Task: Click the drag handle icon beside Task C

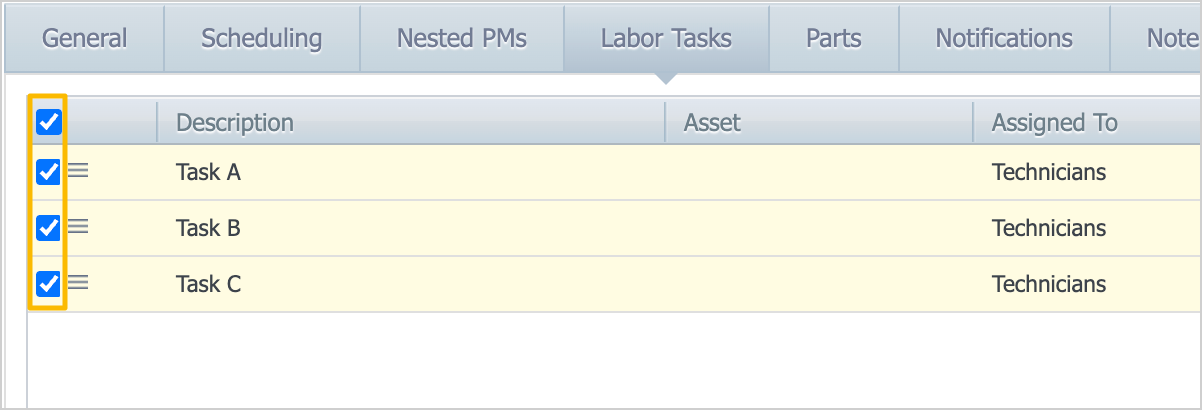Action: click(78, 284)
